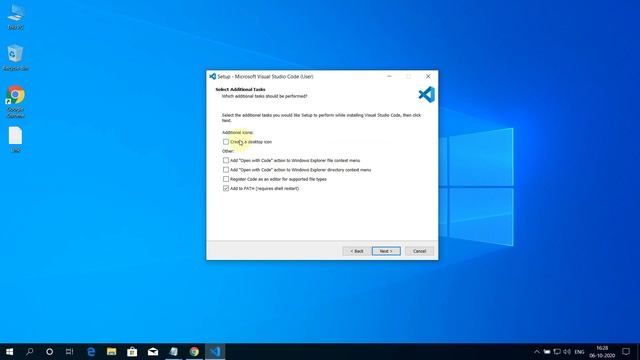Open the notepad-like app in taskbar
The image size is (640, 360).
click(173, 351)
